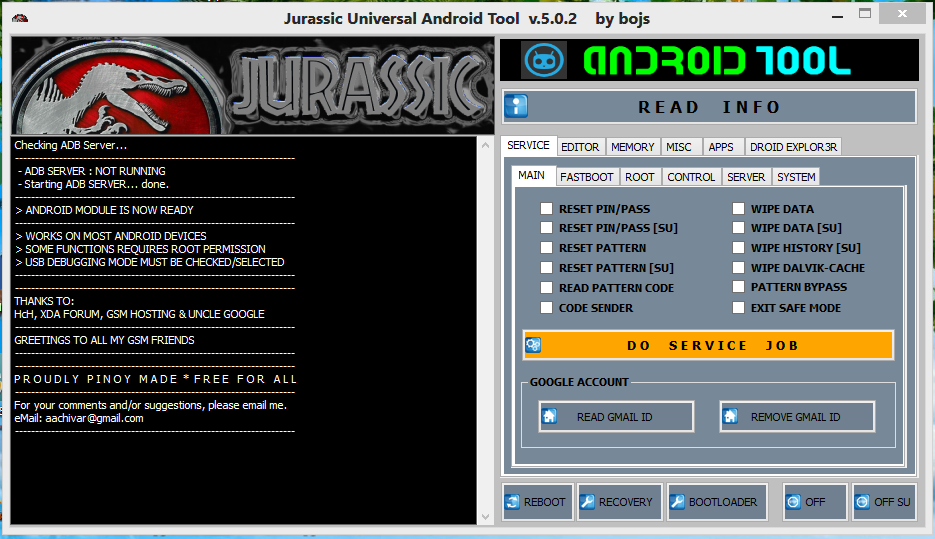Click 'ANDROID MODULE IS NOW READY' log line

104,210
